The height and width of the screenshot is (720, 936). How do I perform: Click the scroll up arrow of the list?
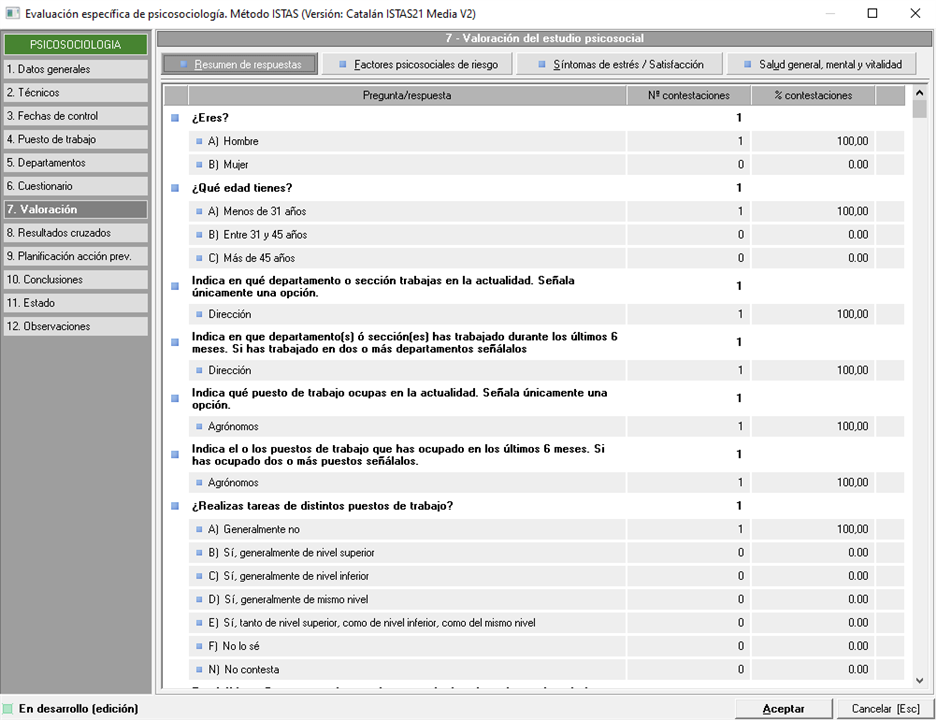(x=919, y=94)
